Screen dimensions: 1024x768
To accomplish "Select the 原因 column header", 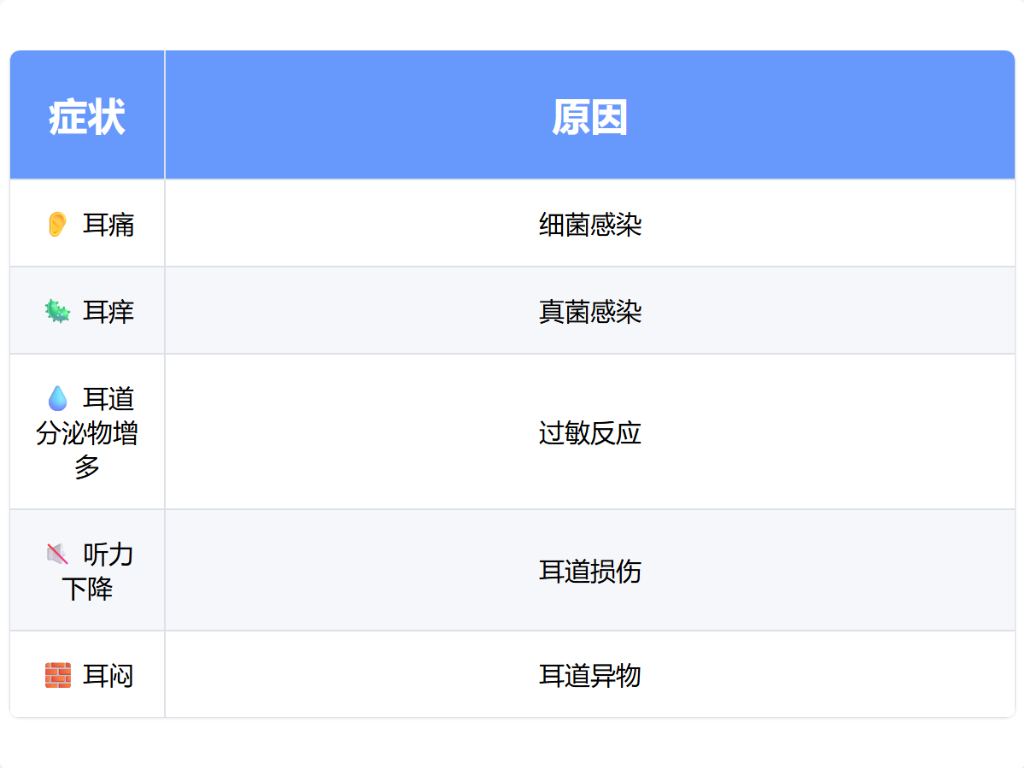I will click(x=590, y=117).
